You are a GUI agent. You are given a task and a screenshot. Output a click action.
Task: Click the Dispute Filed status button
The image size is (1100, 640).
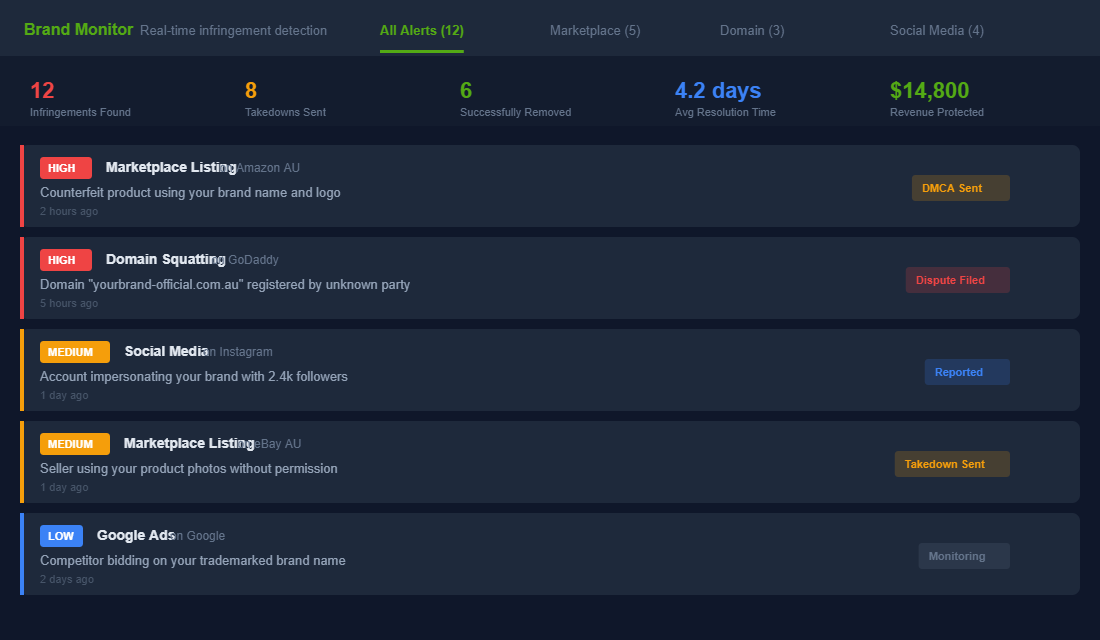tap(957, 280)
